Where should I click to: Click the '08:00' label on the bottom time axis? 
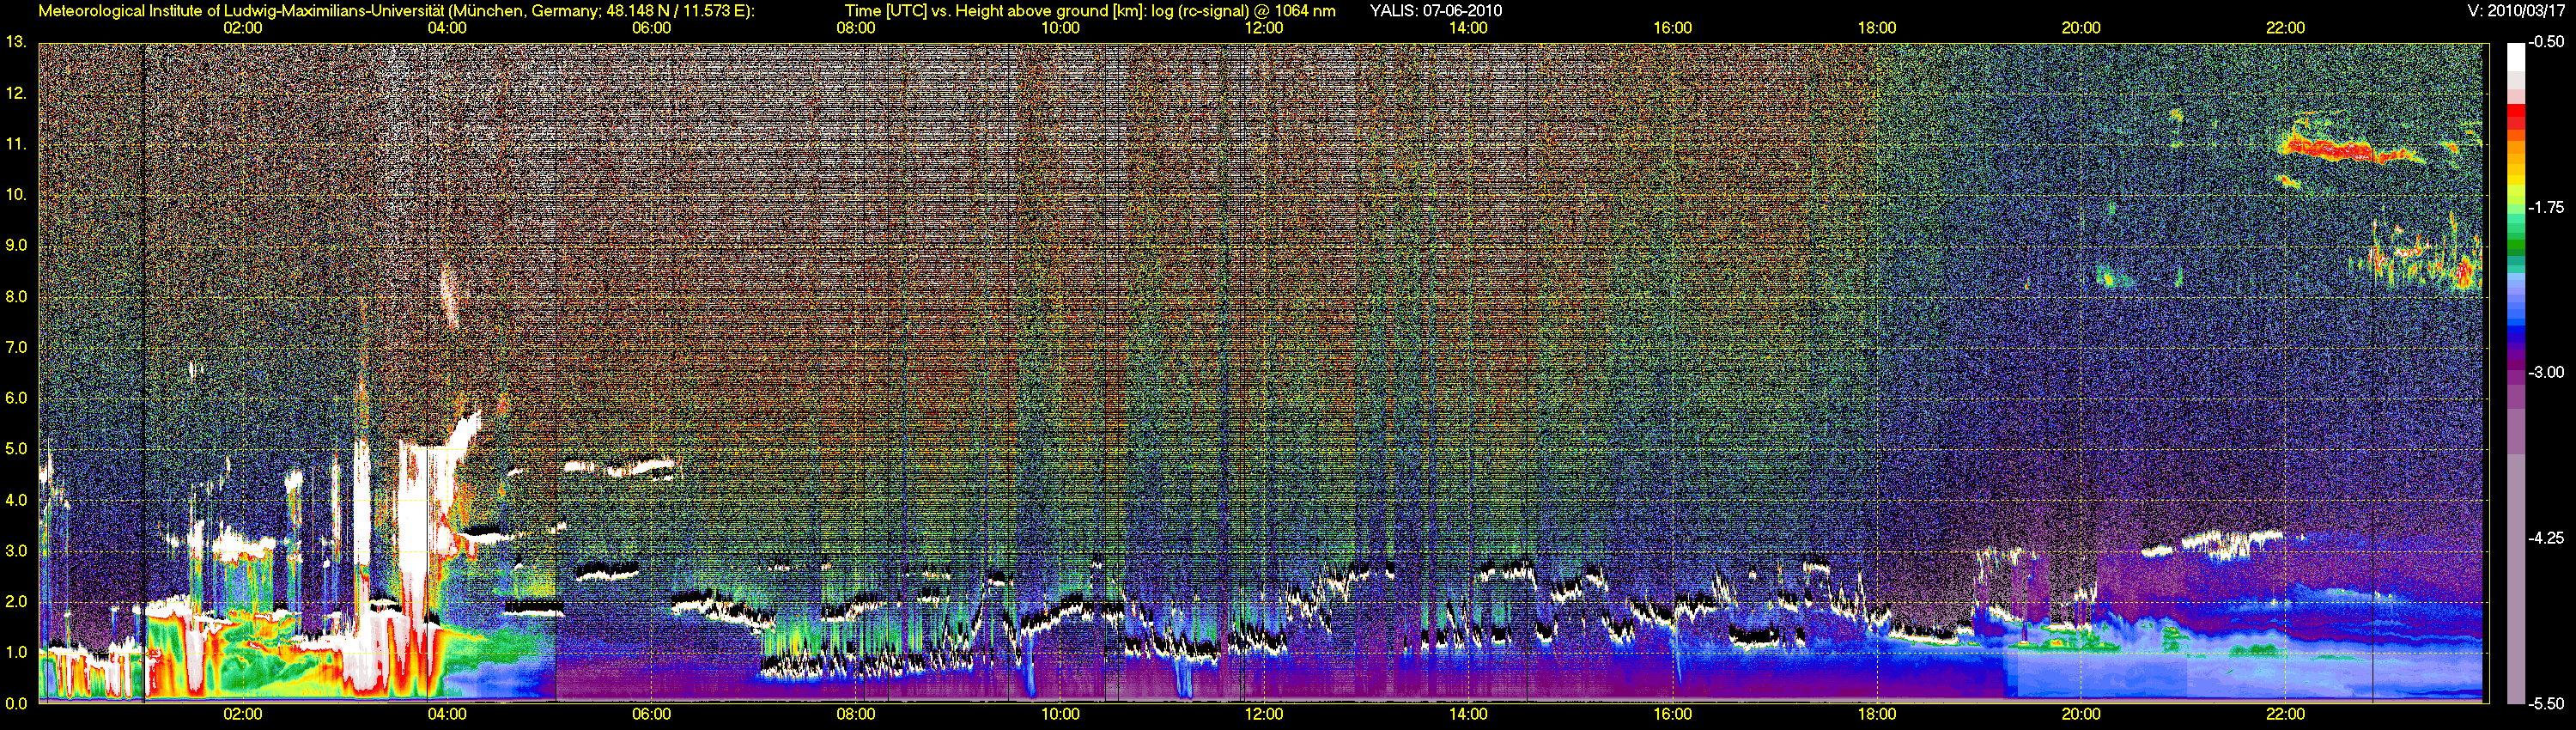point(856,714)
